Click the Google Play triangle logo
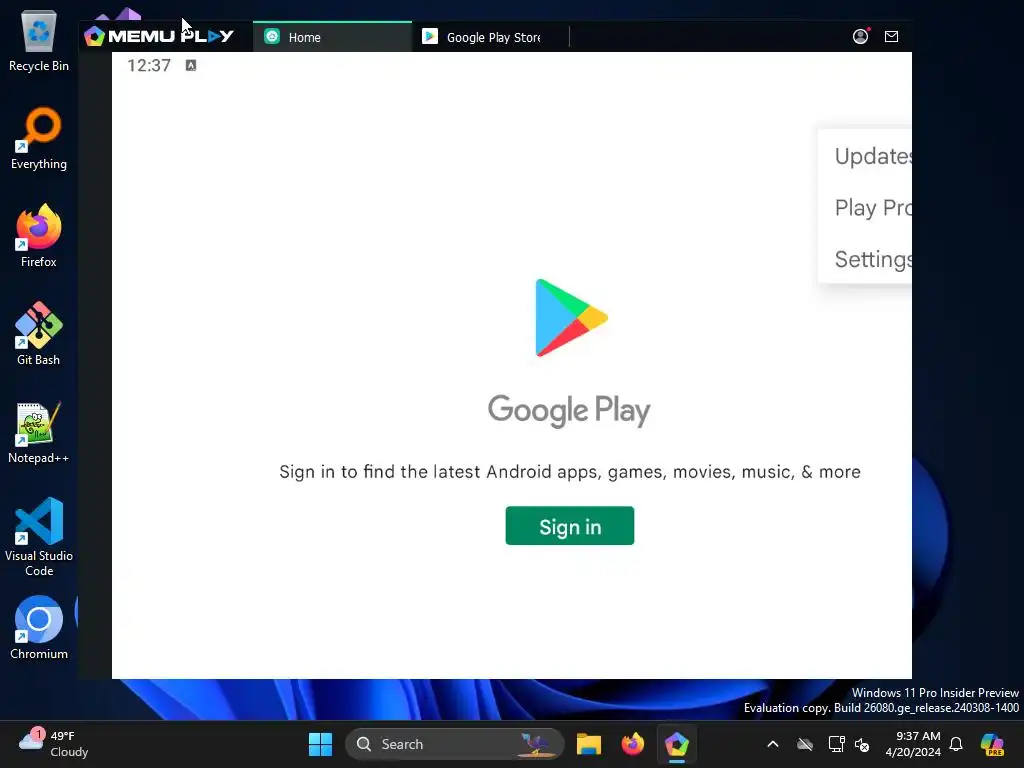The image size is (1024, 768). pos(571,318)
